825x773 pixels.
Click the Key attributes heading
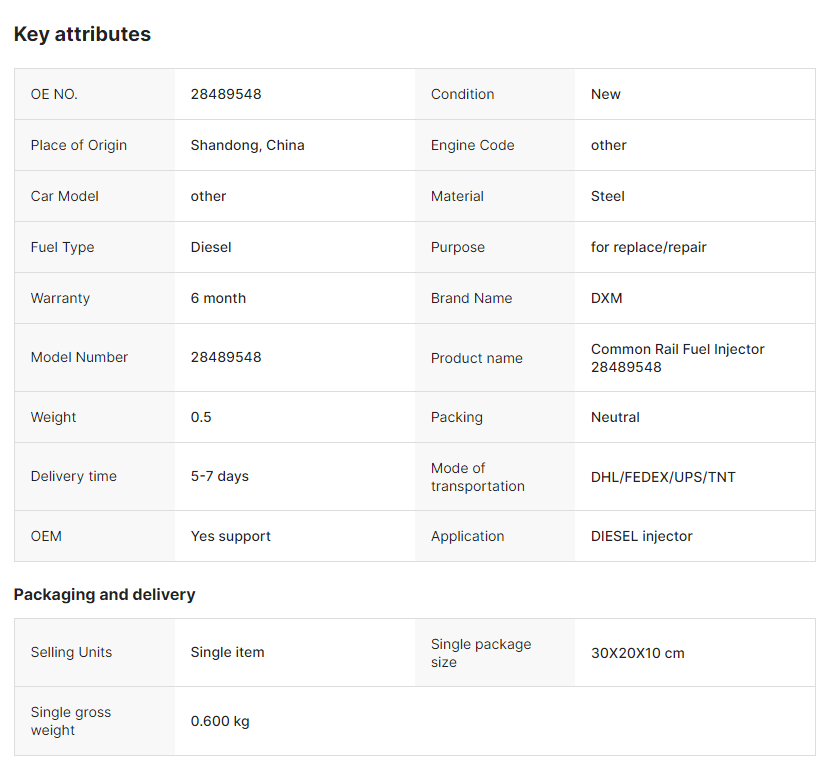(82, 34)
